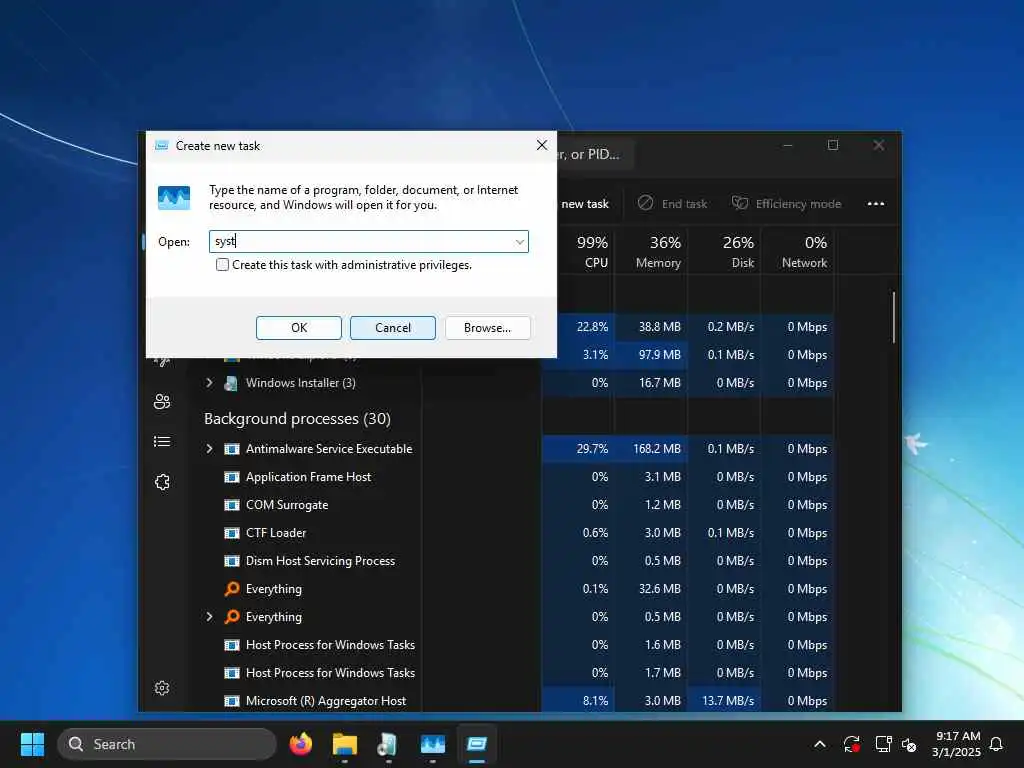
Task: Click the Task Manager search box
Action: pyautogui.click(x=594, y=154)
